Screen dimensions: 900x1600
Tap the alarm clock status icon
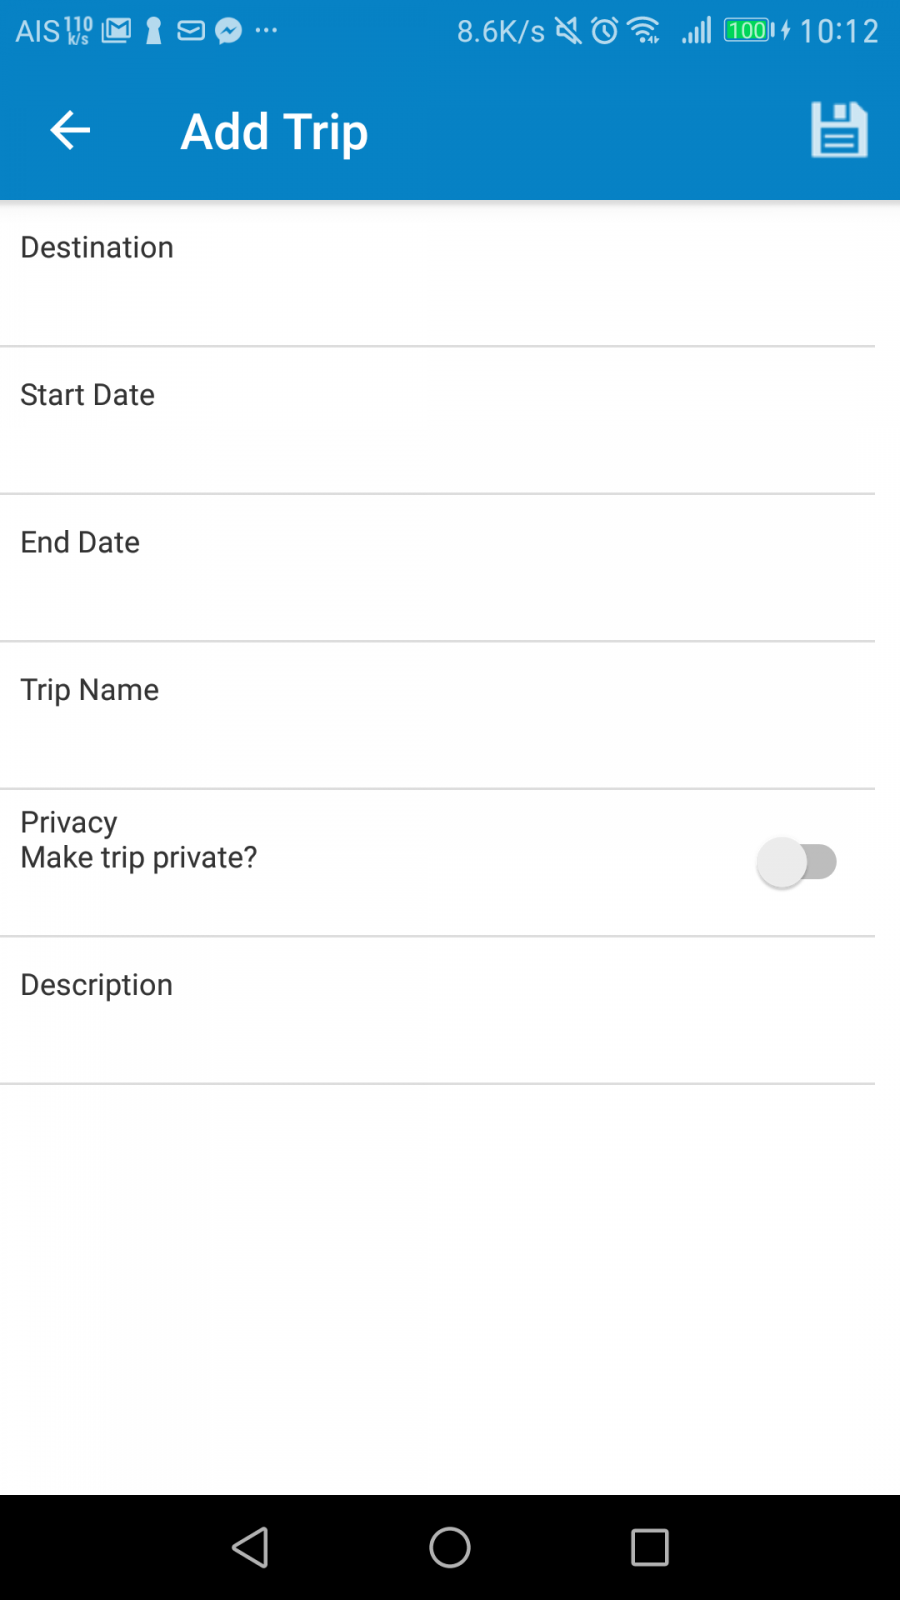pyautogui.click(x=604, y=31)
